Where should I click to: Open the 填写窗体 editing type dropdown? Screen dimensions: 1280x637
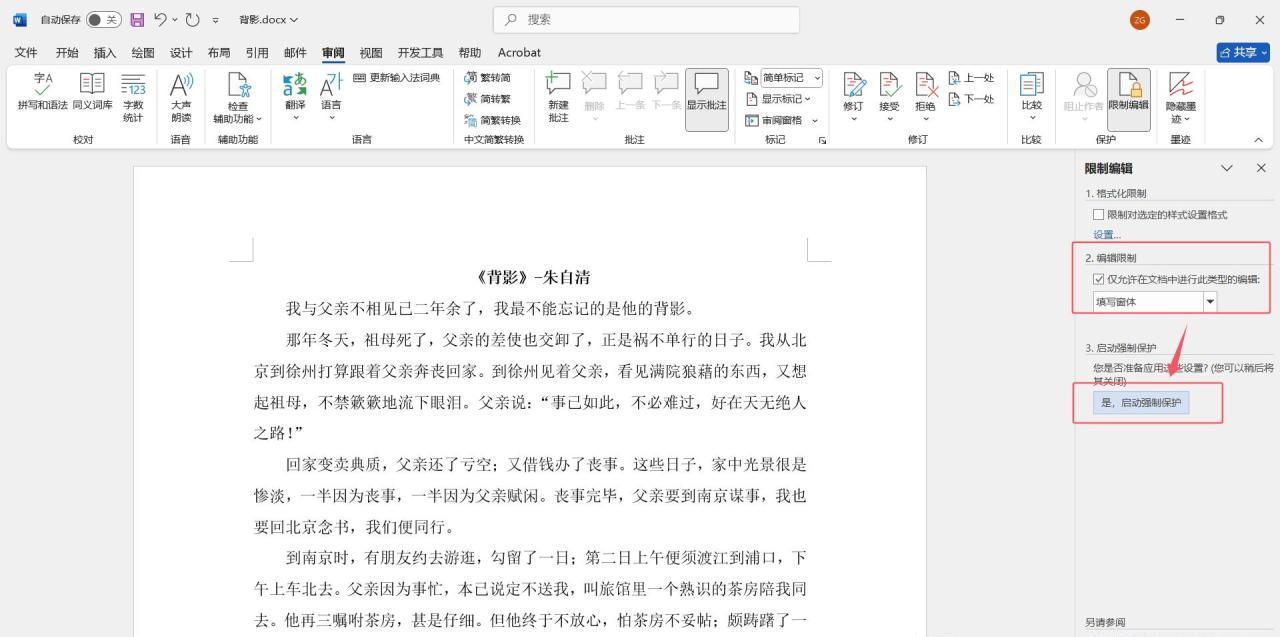[x=1210, y=300]
